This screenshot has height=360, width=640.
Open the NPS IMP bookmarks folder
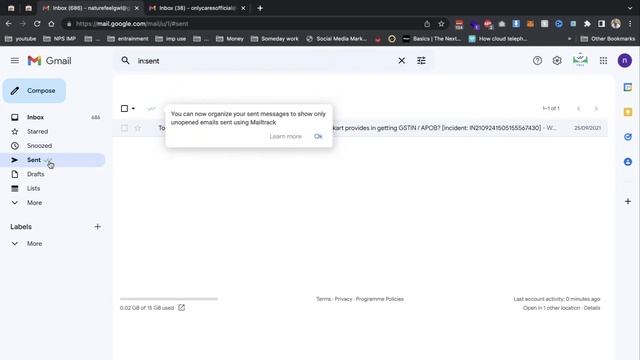(60, 39)
